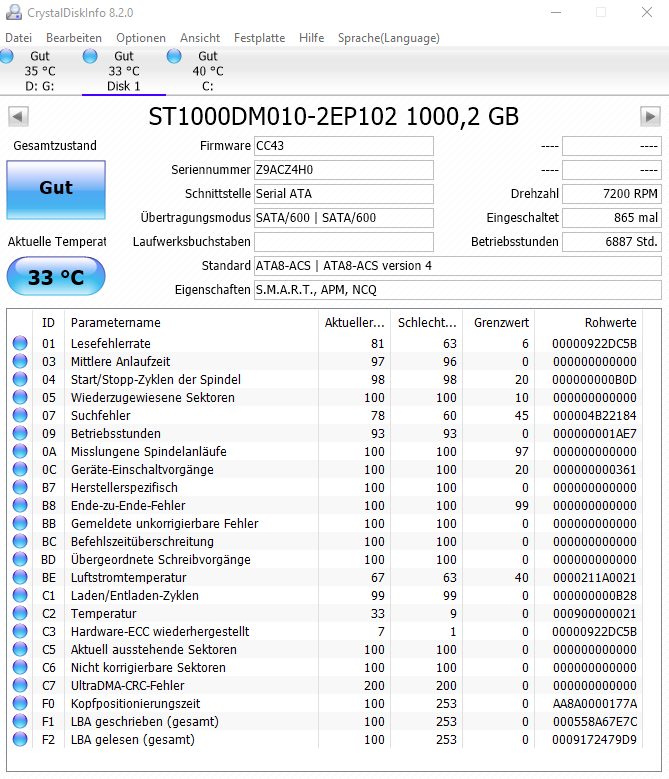Select raw value 00000922DC5B of Lesefehlerrate

(x=594, y=343)
